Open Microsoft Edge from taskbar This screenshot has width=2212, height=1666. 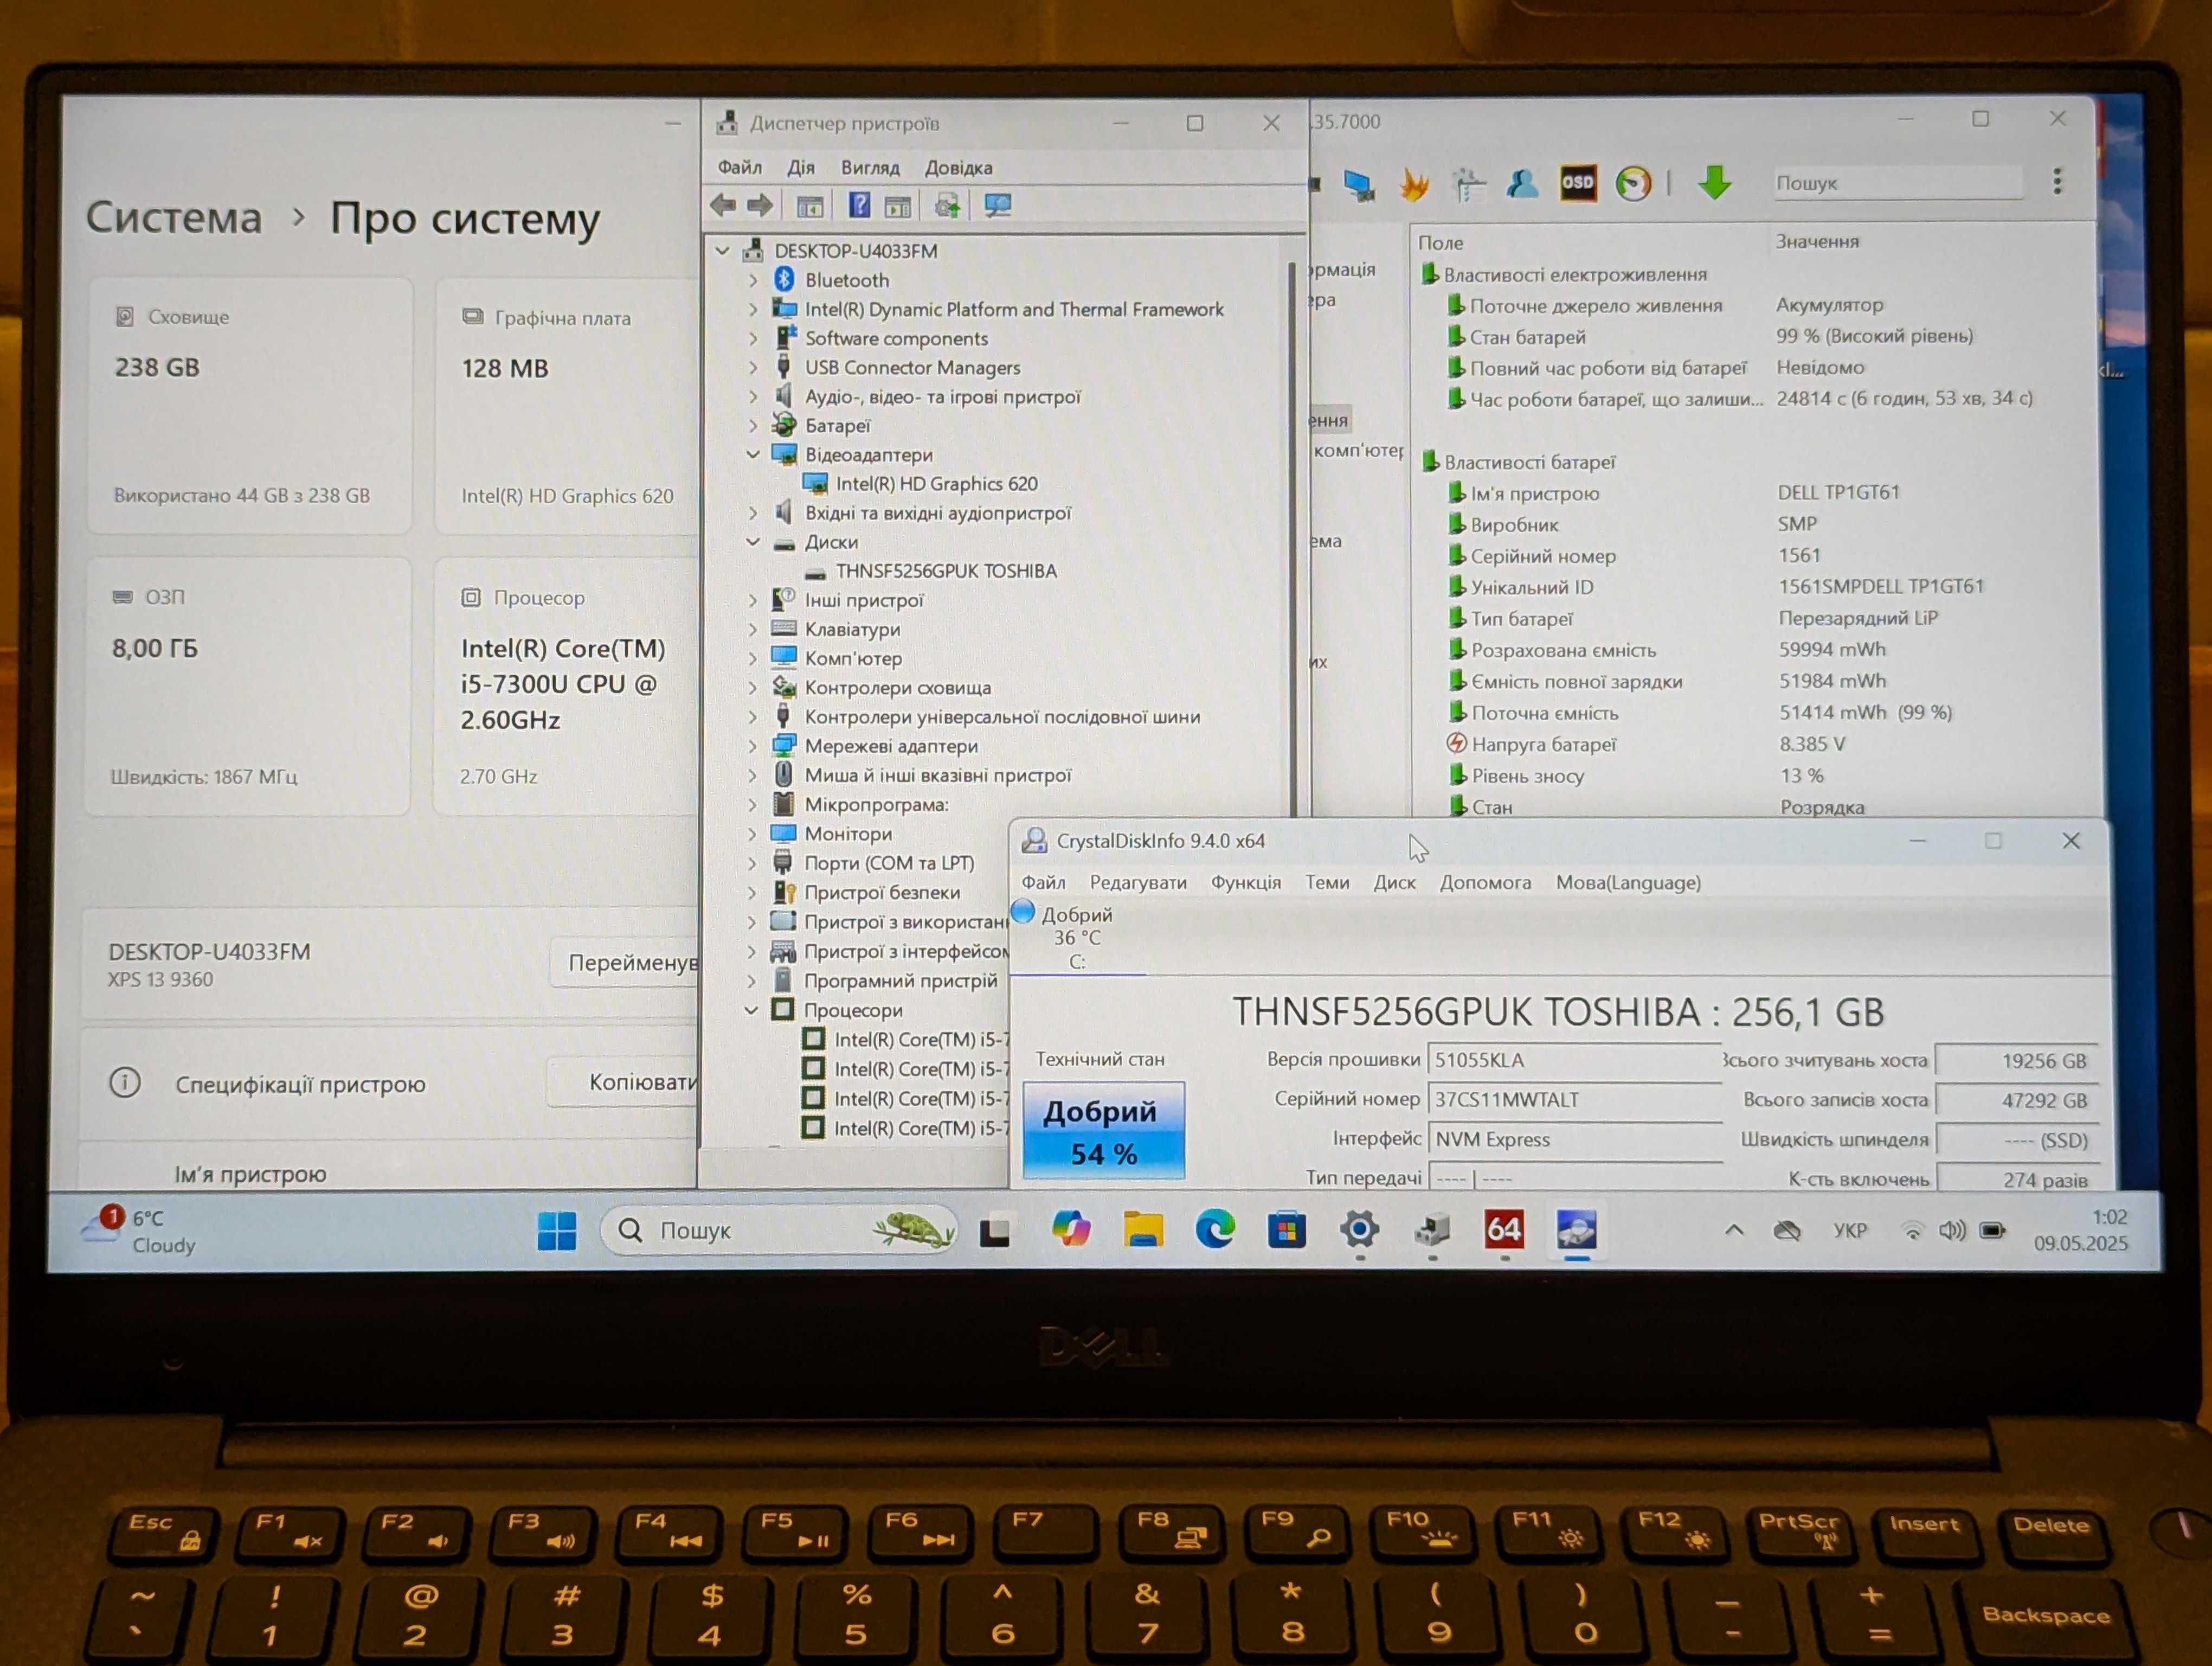click(x=1215, y=1229)
